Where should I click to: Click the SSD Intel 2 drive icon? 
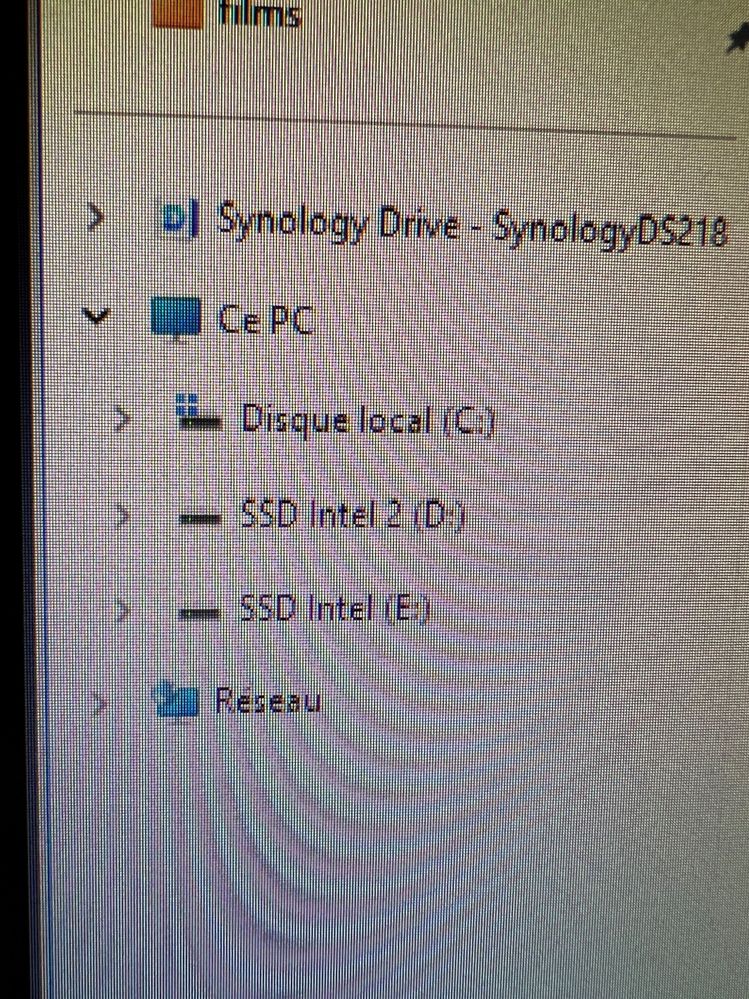pos(199,519)
